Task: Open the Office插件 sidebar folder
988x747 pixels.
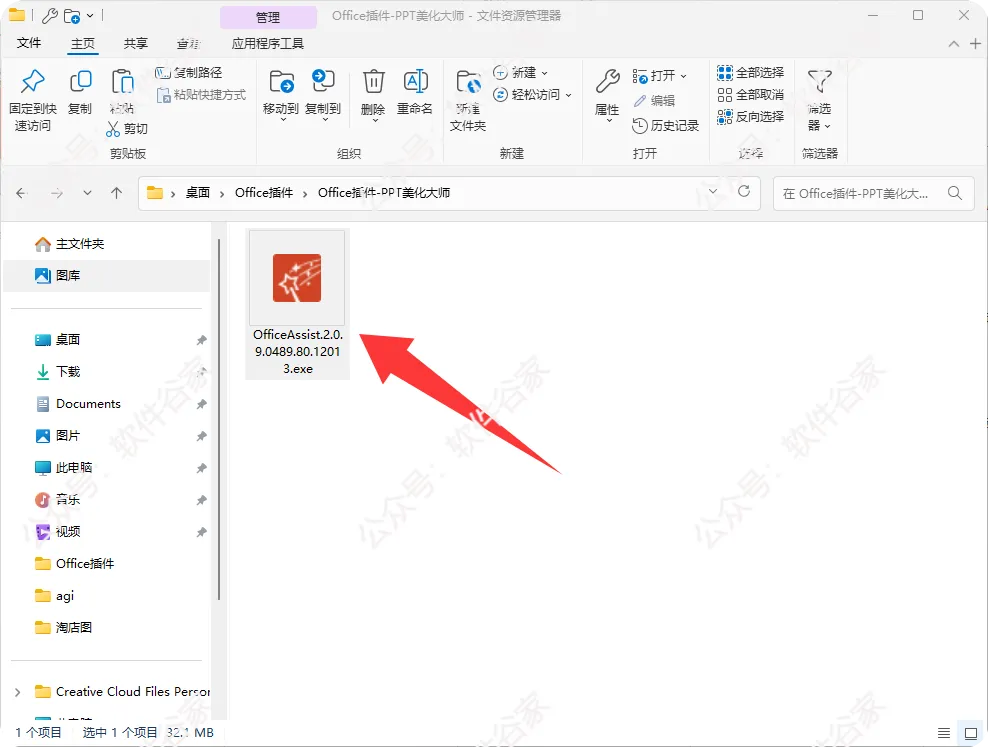Action: coord(107,564)
